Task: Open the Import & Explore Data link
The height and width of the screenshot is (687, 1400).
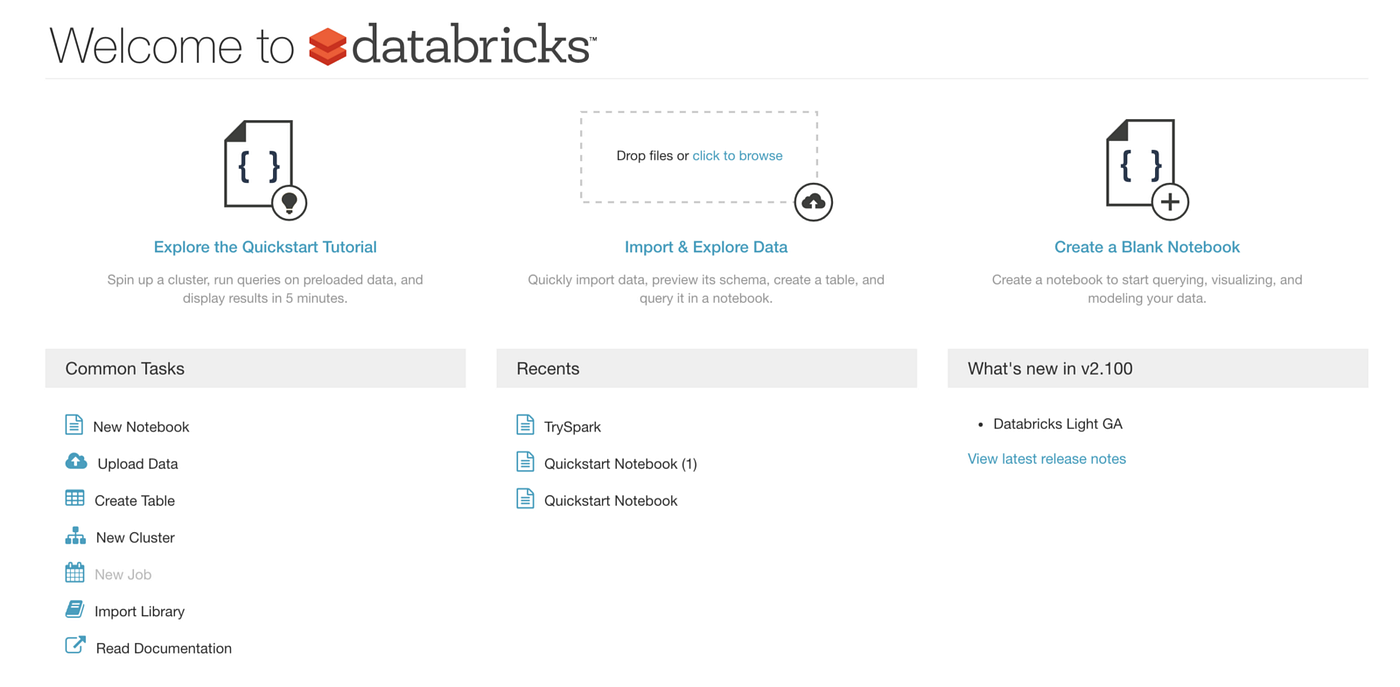Action: (x=706, y=247)
